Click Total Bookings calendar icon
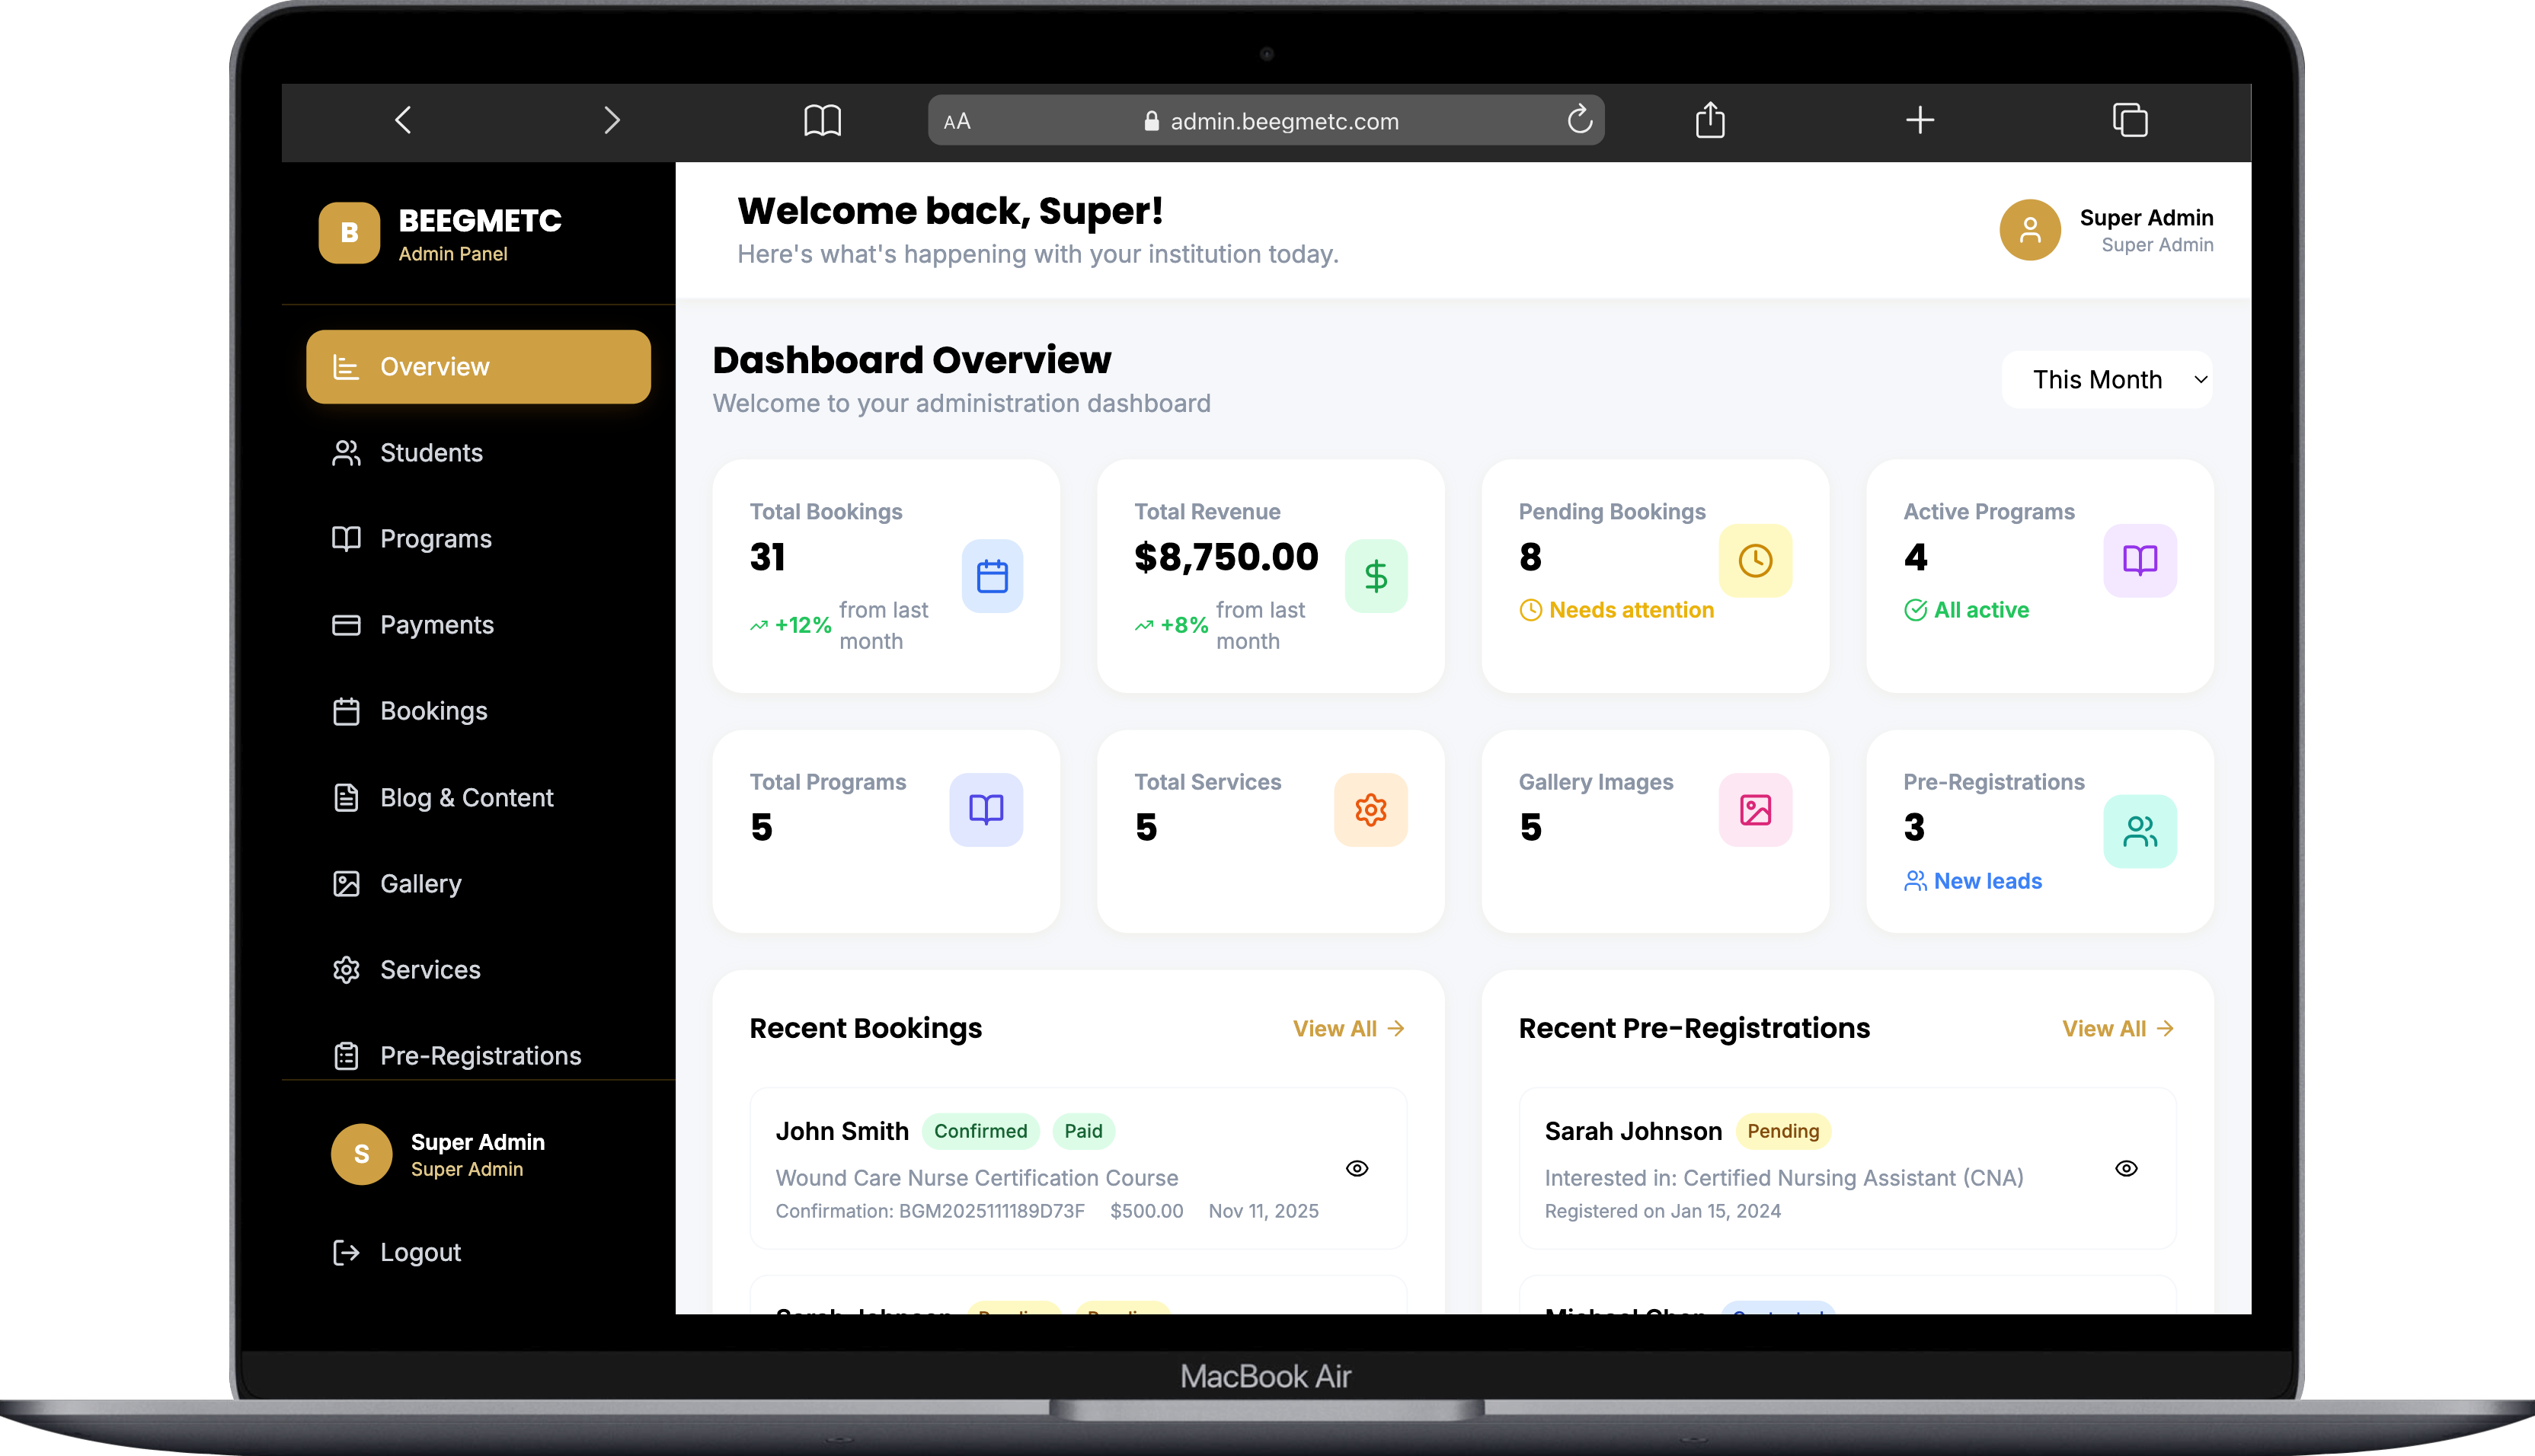Image resolution: width=2535 pixels, height=1456 pixels. coord(992,576)
